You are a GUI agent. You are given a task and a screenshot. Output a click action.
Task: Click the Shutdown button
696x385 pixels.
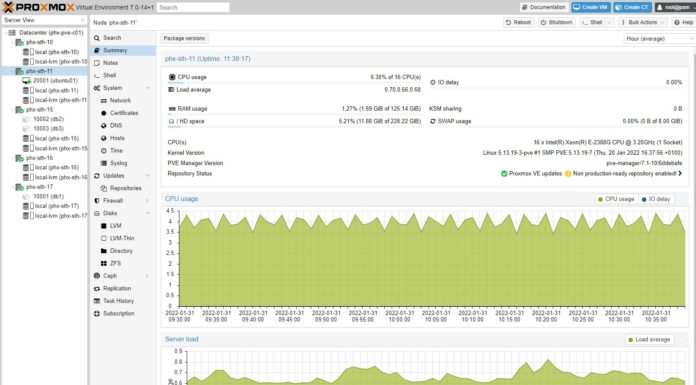(x=556, y=22)
